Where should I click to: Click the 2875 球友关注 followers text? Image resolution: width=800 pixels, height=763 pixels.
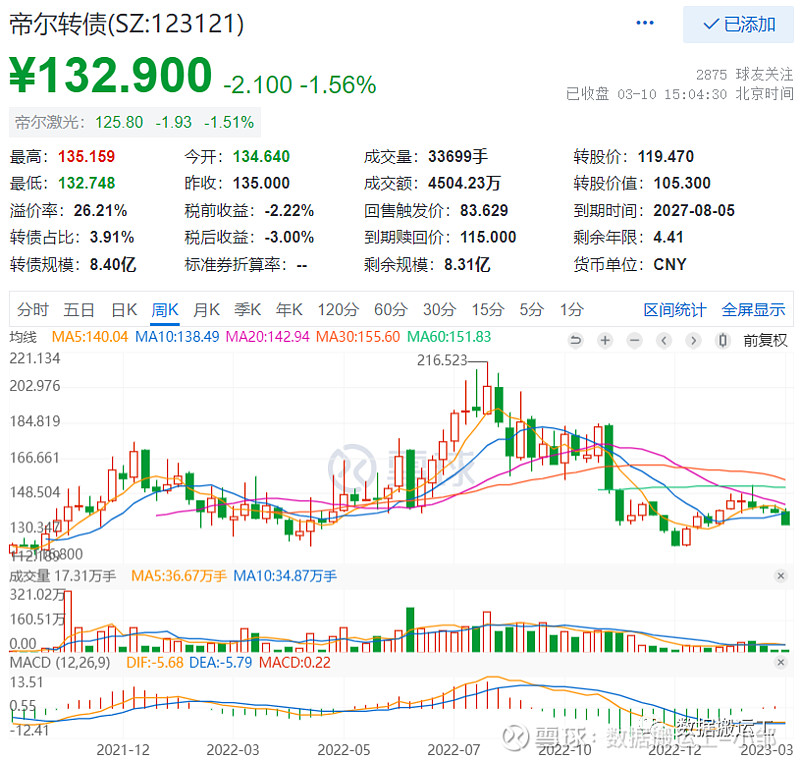pyautogui.click(x=744, y=75)
